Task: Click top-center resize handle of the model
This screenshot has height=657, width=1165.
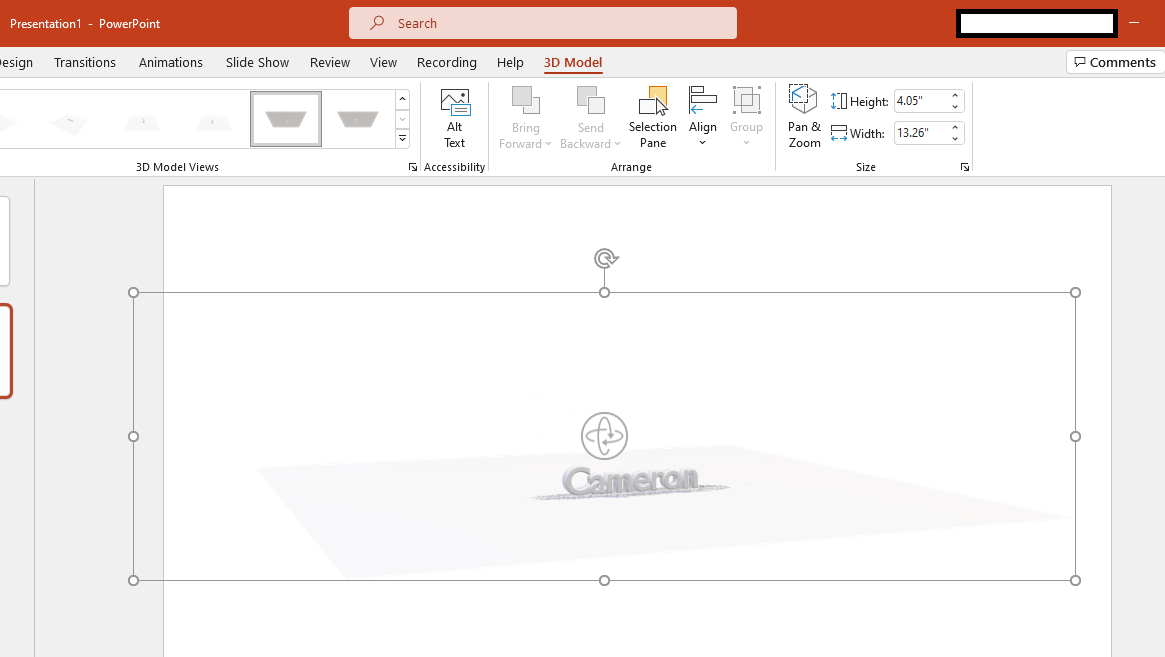Action: coord(604,293)
